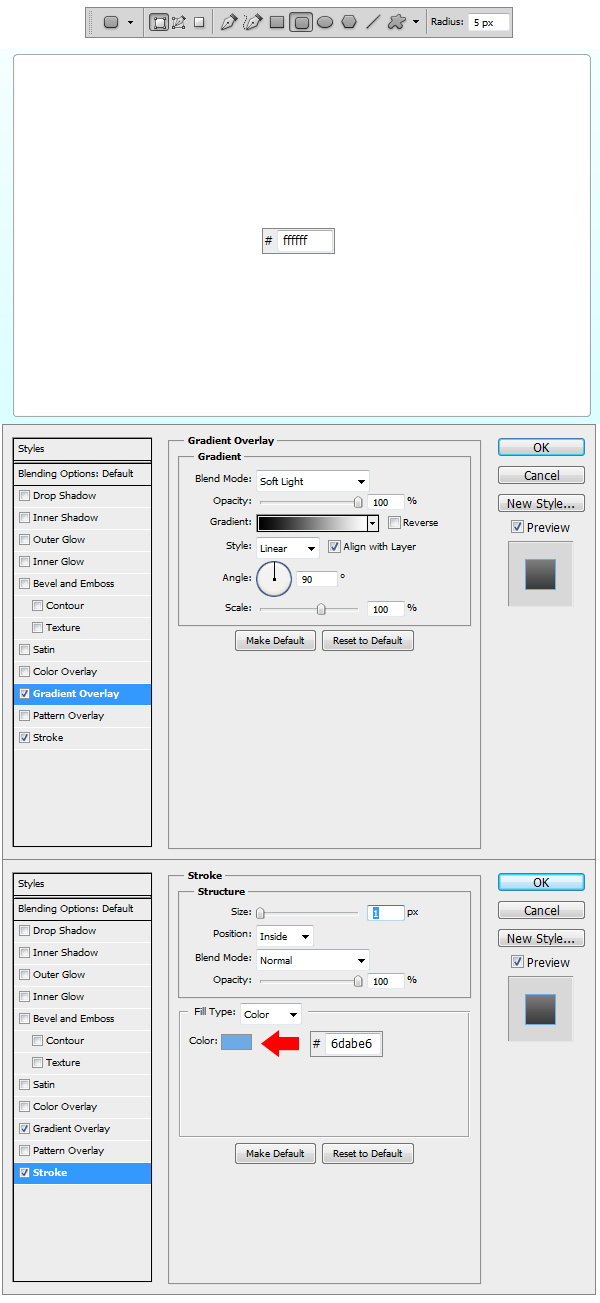The image size is (600, 1303).
Task: Click Reset to Default in Gradient Overlay dialog
Action: click(x=367, y=641)
